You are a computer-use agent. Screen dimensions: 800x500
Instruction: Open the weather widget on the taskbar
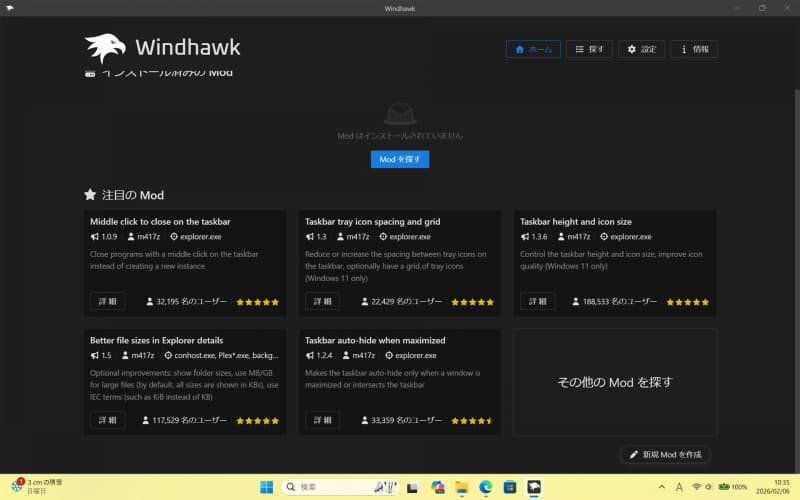tap(37, 487)
